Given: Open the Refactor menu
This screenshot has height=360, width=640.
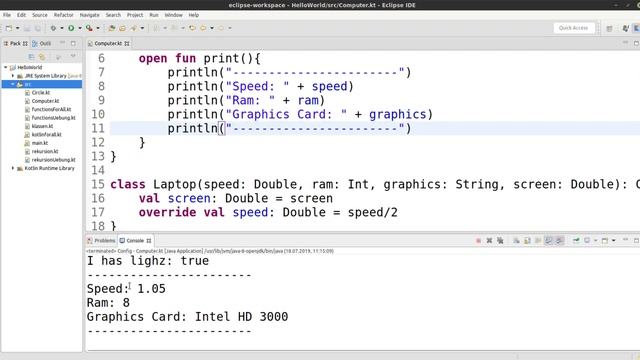Looking at the screenshot, I should pos(64,15).
